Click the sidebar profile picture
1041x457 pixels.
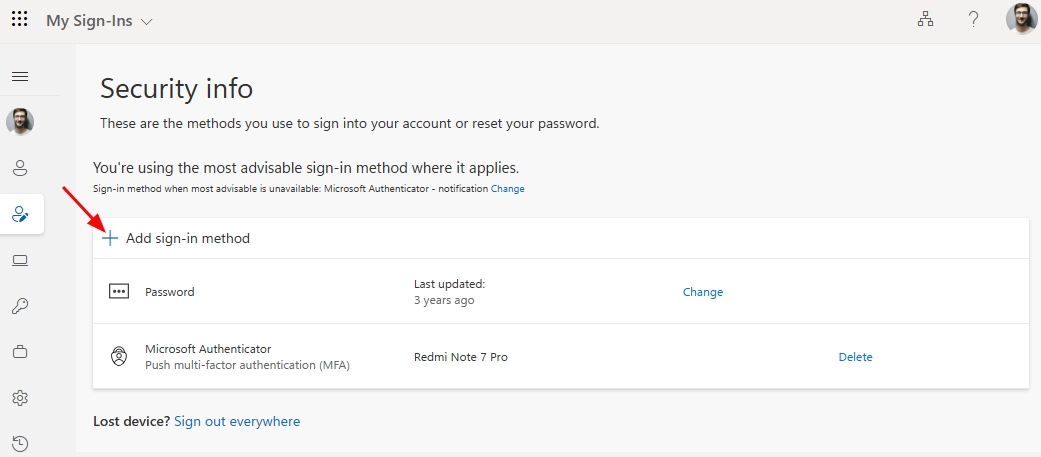20,122
